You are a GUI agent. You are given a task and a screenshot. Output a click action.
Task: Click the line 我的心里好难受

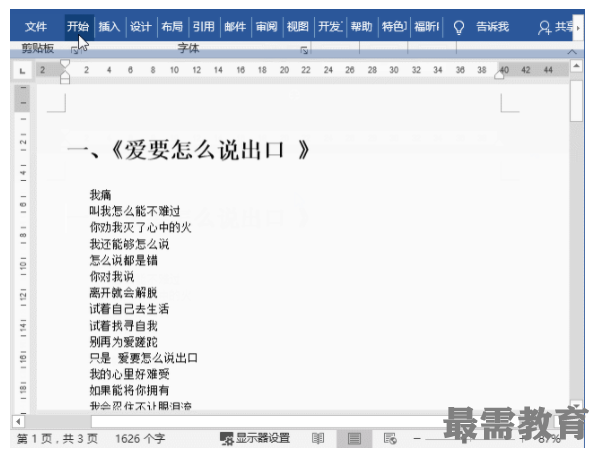(129, 374)
